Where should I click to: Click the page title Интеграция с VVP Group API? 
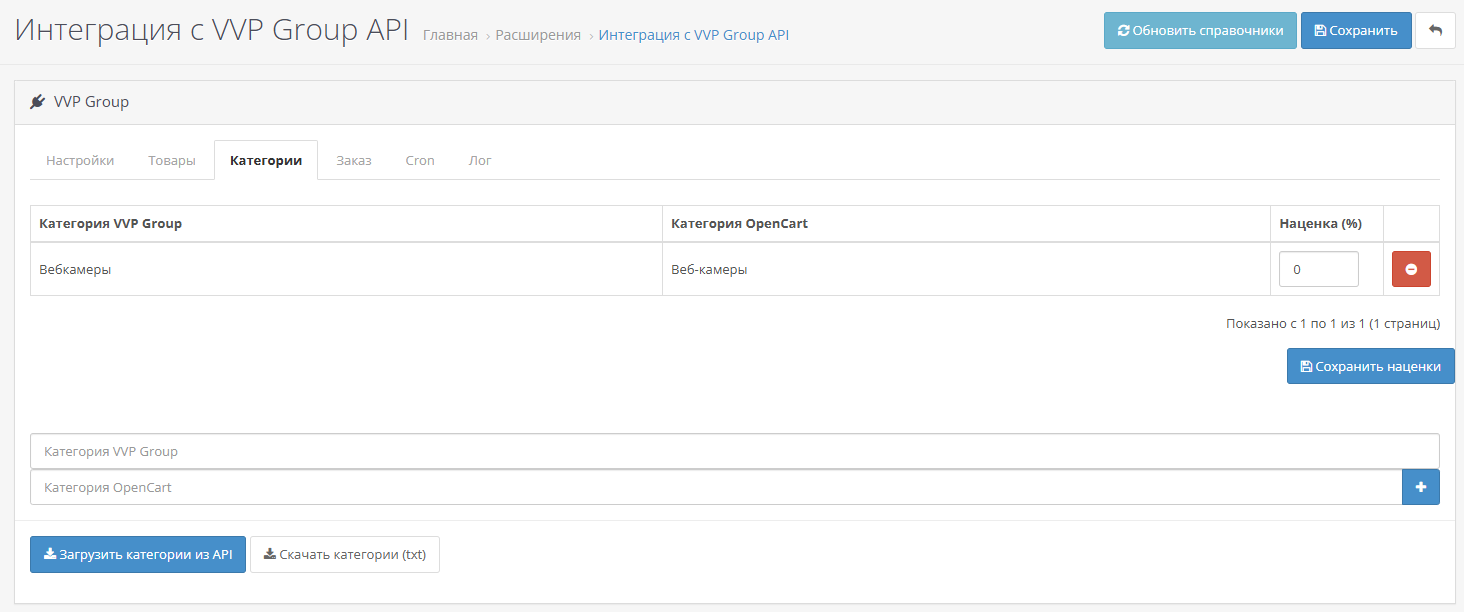(212, 30)
